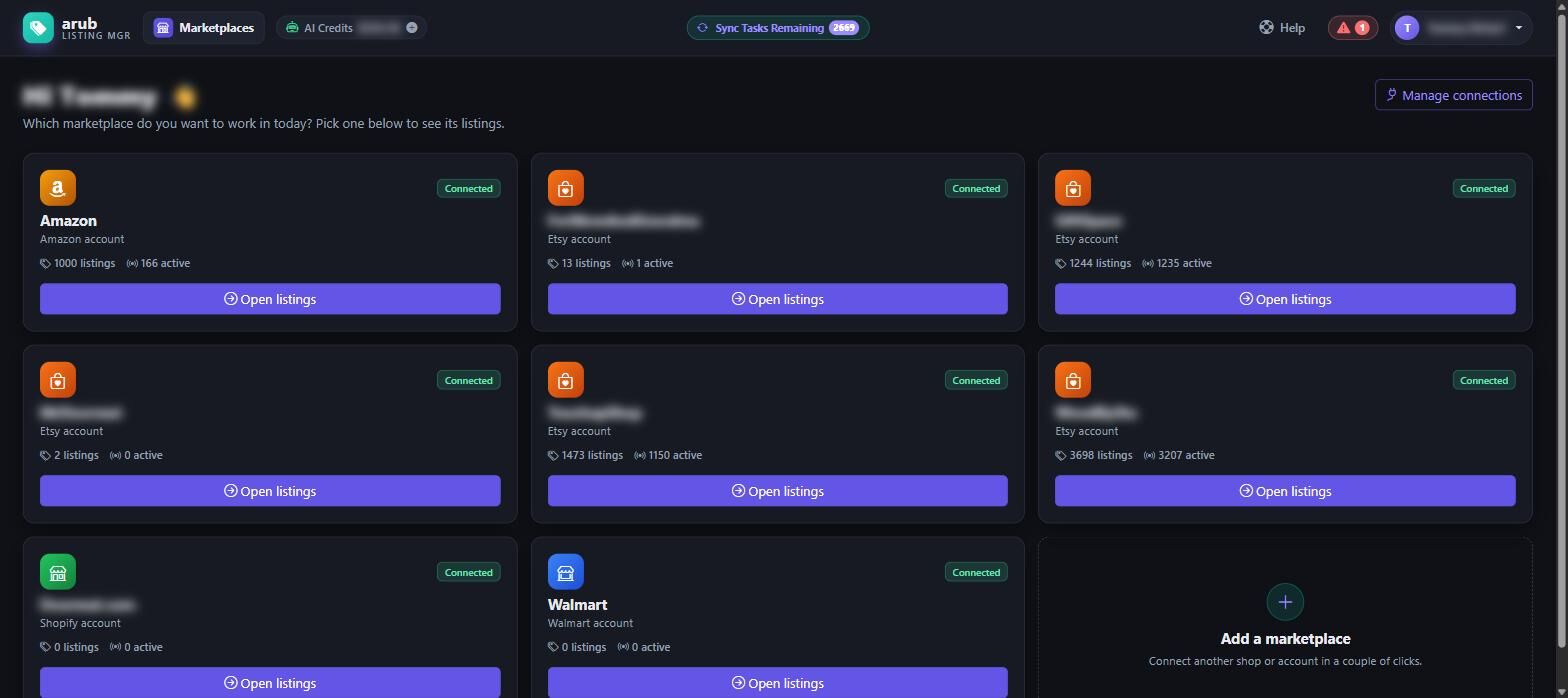Click the Help lifebuoy icon
Image resolution: width=1568 pixels, height=698 pixels.
click(x=1266, y=28)
